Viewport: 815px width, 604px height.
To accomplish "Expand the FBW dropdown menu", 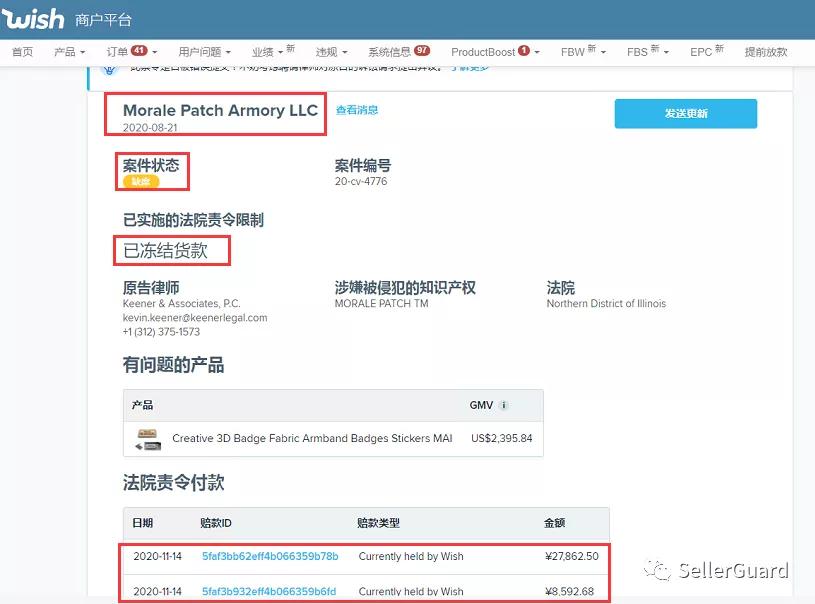I will tap(583, 51).
